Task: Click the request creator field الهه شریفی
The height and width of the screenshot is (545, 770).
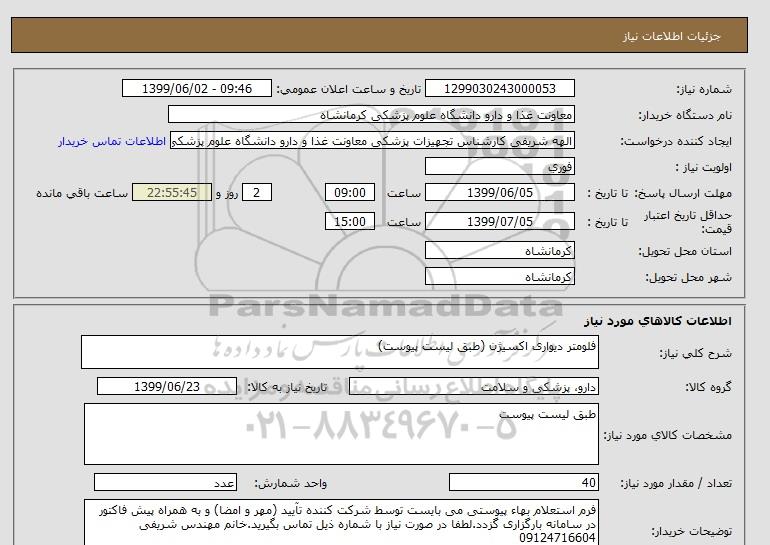Action: (372, 141)
